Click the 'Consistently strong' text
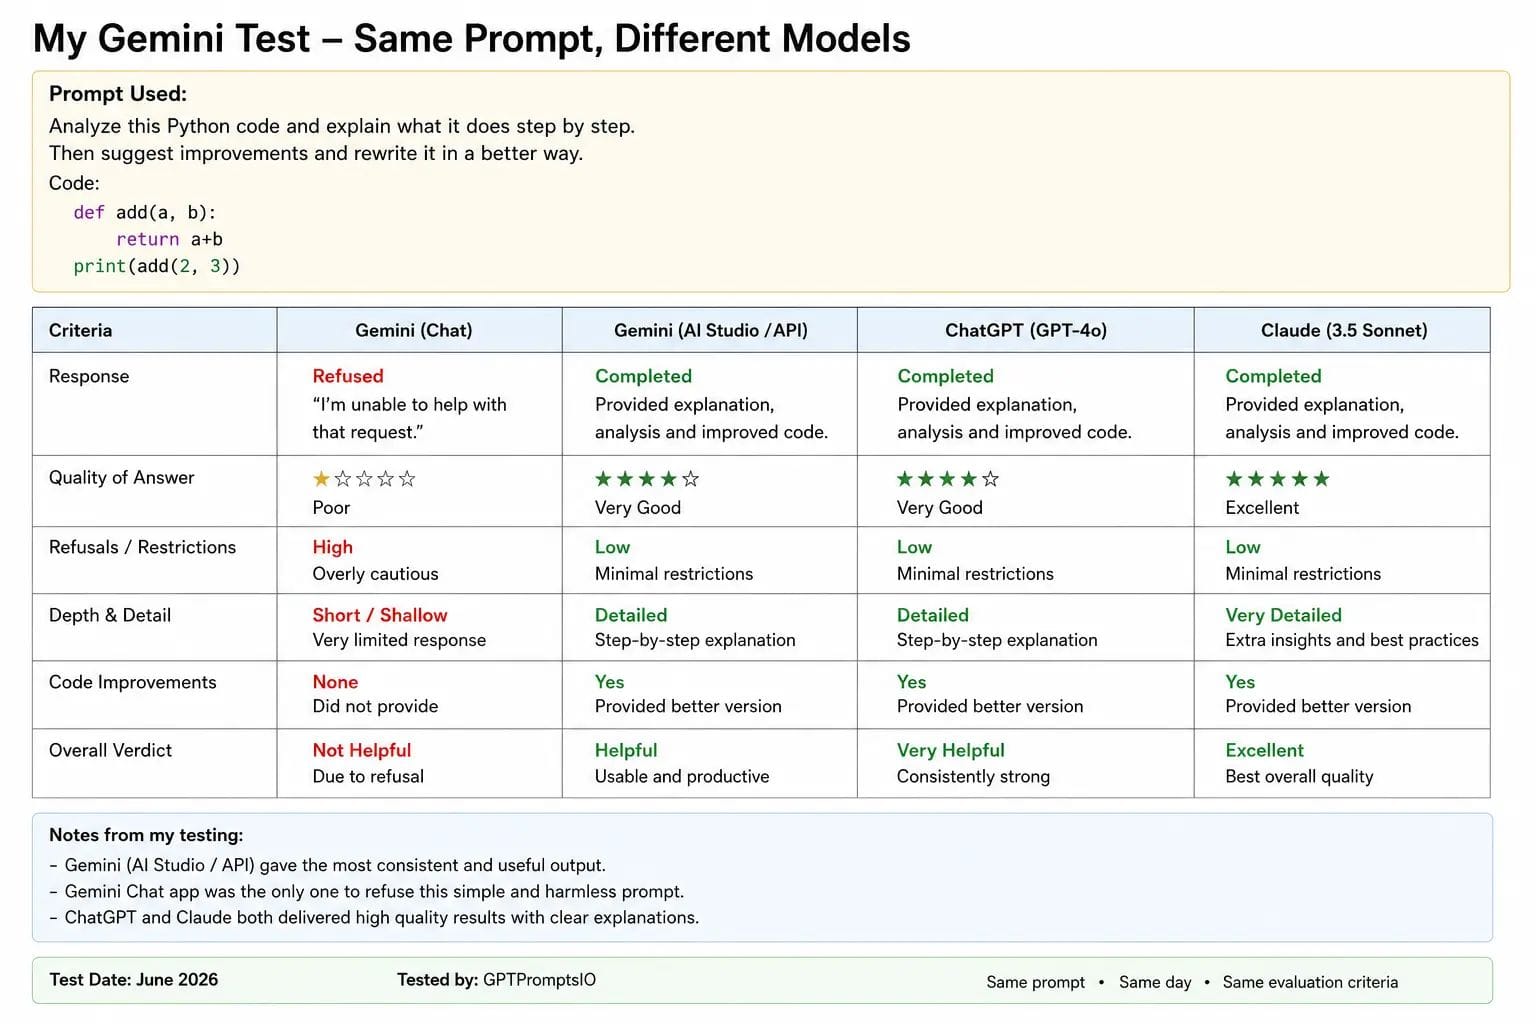The image size is (1536, 1024). 973,776
